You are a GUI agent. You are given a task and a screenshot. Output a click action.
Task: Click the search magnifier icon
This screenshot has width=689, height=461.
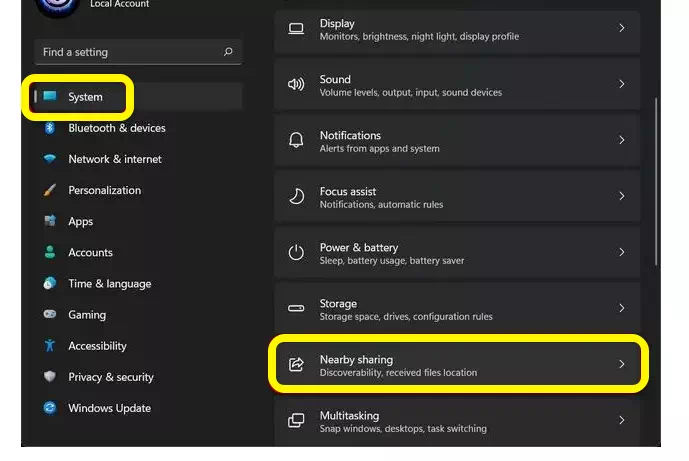(228, 52)
